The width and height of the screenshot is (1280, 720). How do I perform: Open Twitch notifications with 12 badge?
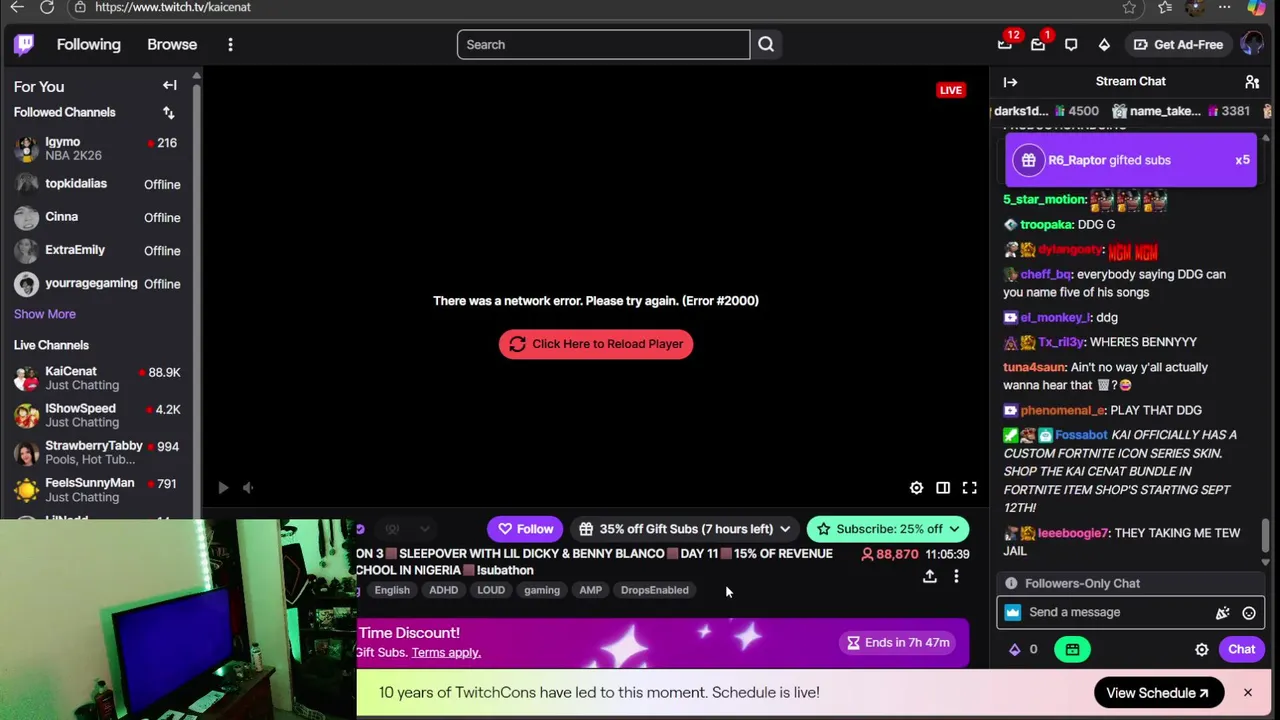coord(1006,43)
